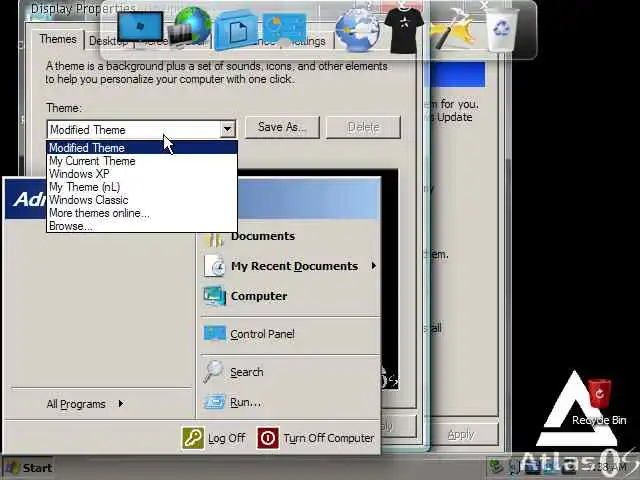Screen dimensions: 640x480
Task: Click the taskbar clock
Action: pos(610,467)
